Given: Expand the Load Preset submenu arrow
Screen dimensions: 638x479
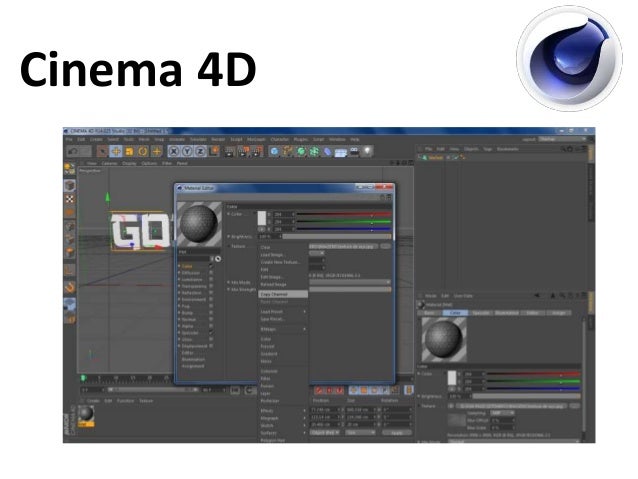Looking at the screenshot, I should pos(304,312).
